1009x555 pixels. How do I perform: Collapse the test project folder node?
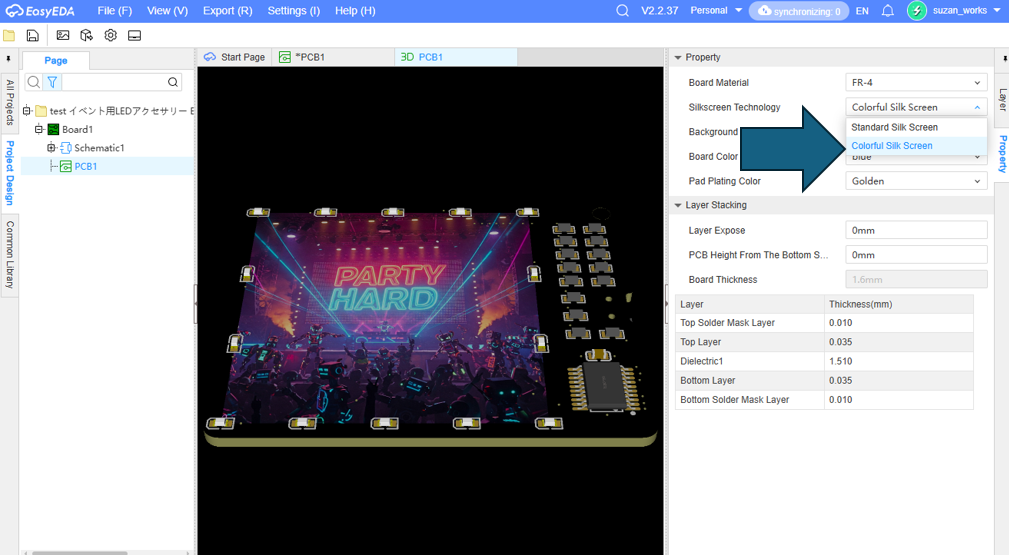(x=26, y=111)
